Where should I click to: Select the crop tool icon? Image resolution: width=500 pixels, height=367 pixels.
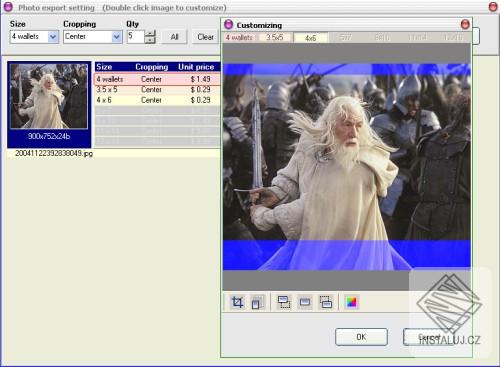(x=237, y=302)
